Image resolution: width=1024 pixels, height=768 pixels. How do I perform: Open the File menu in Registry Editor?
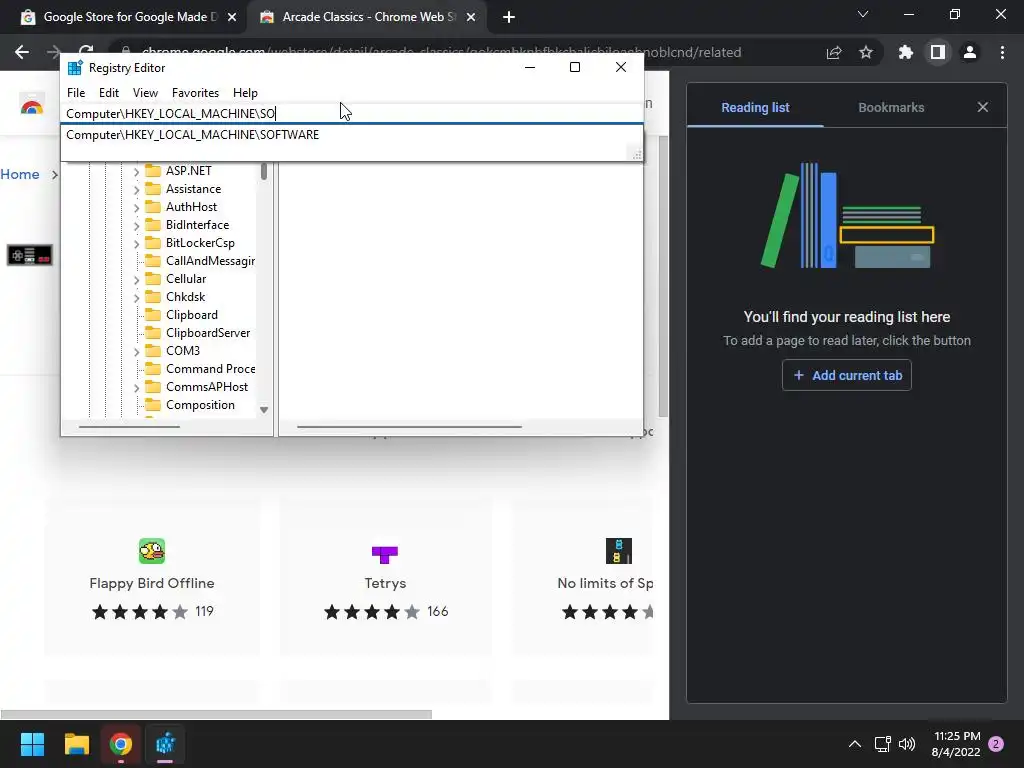click(x=76, y=93)
